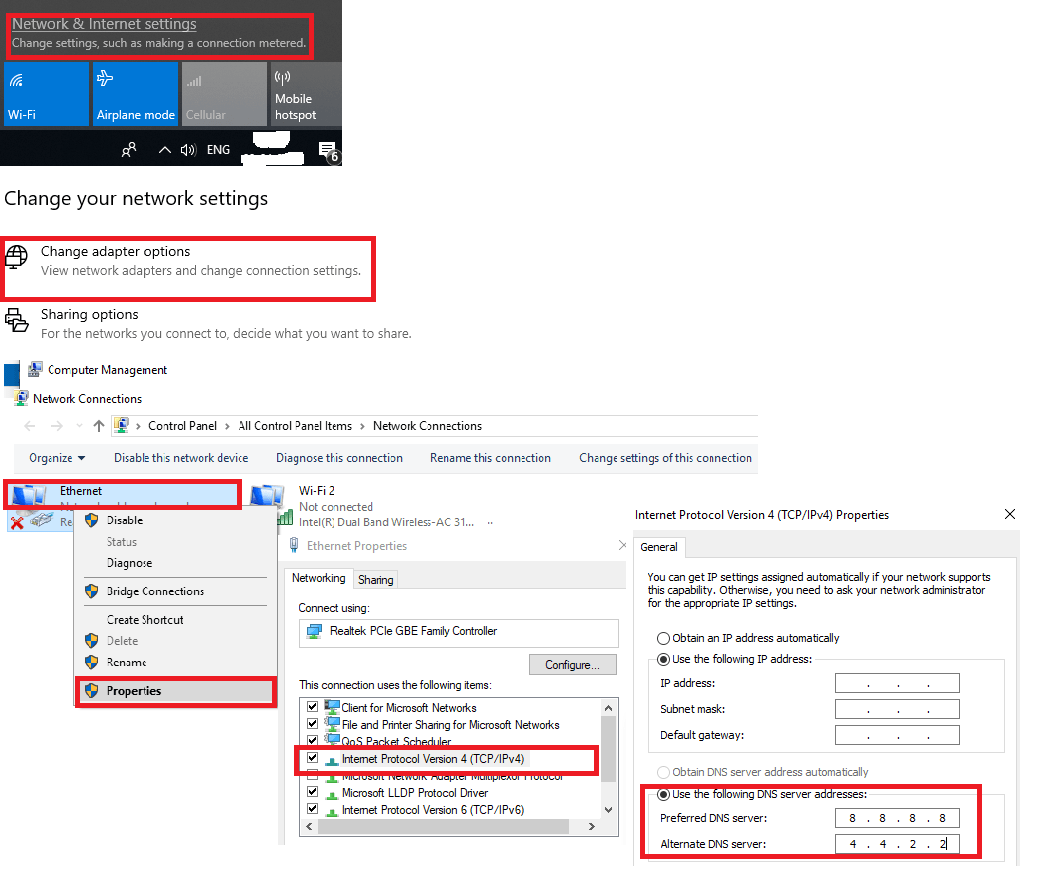Select Obtain an IP address automatically
This screenshot has width=1039, height=870.
(663, 639)
